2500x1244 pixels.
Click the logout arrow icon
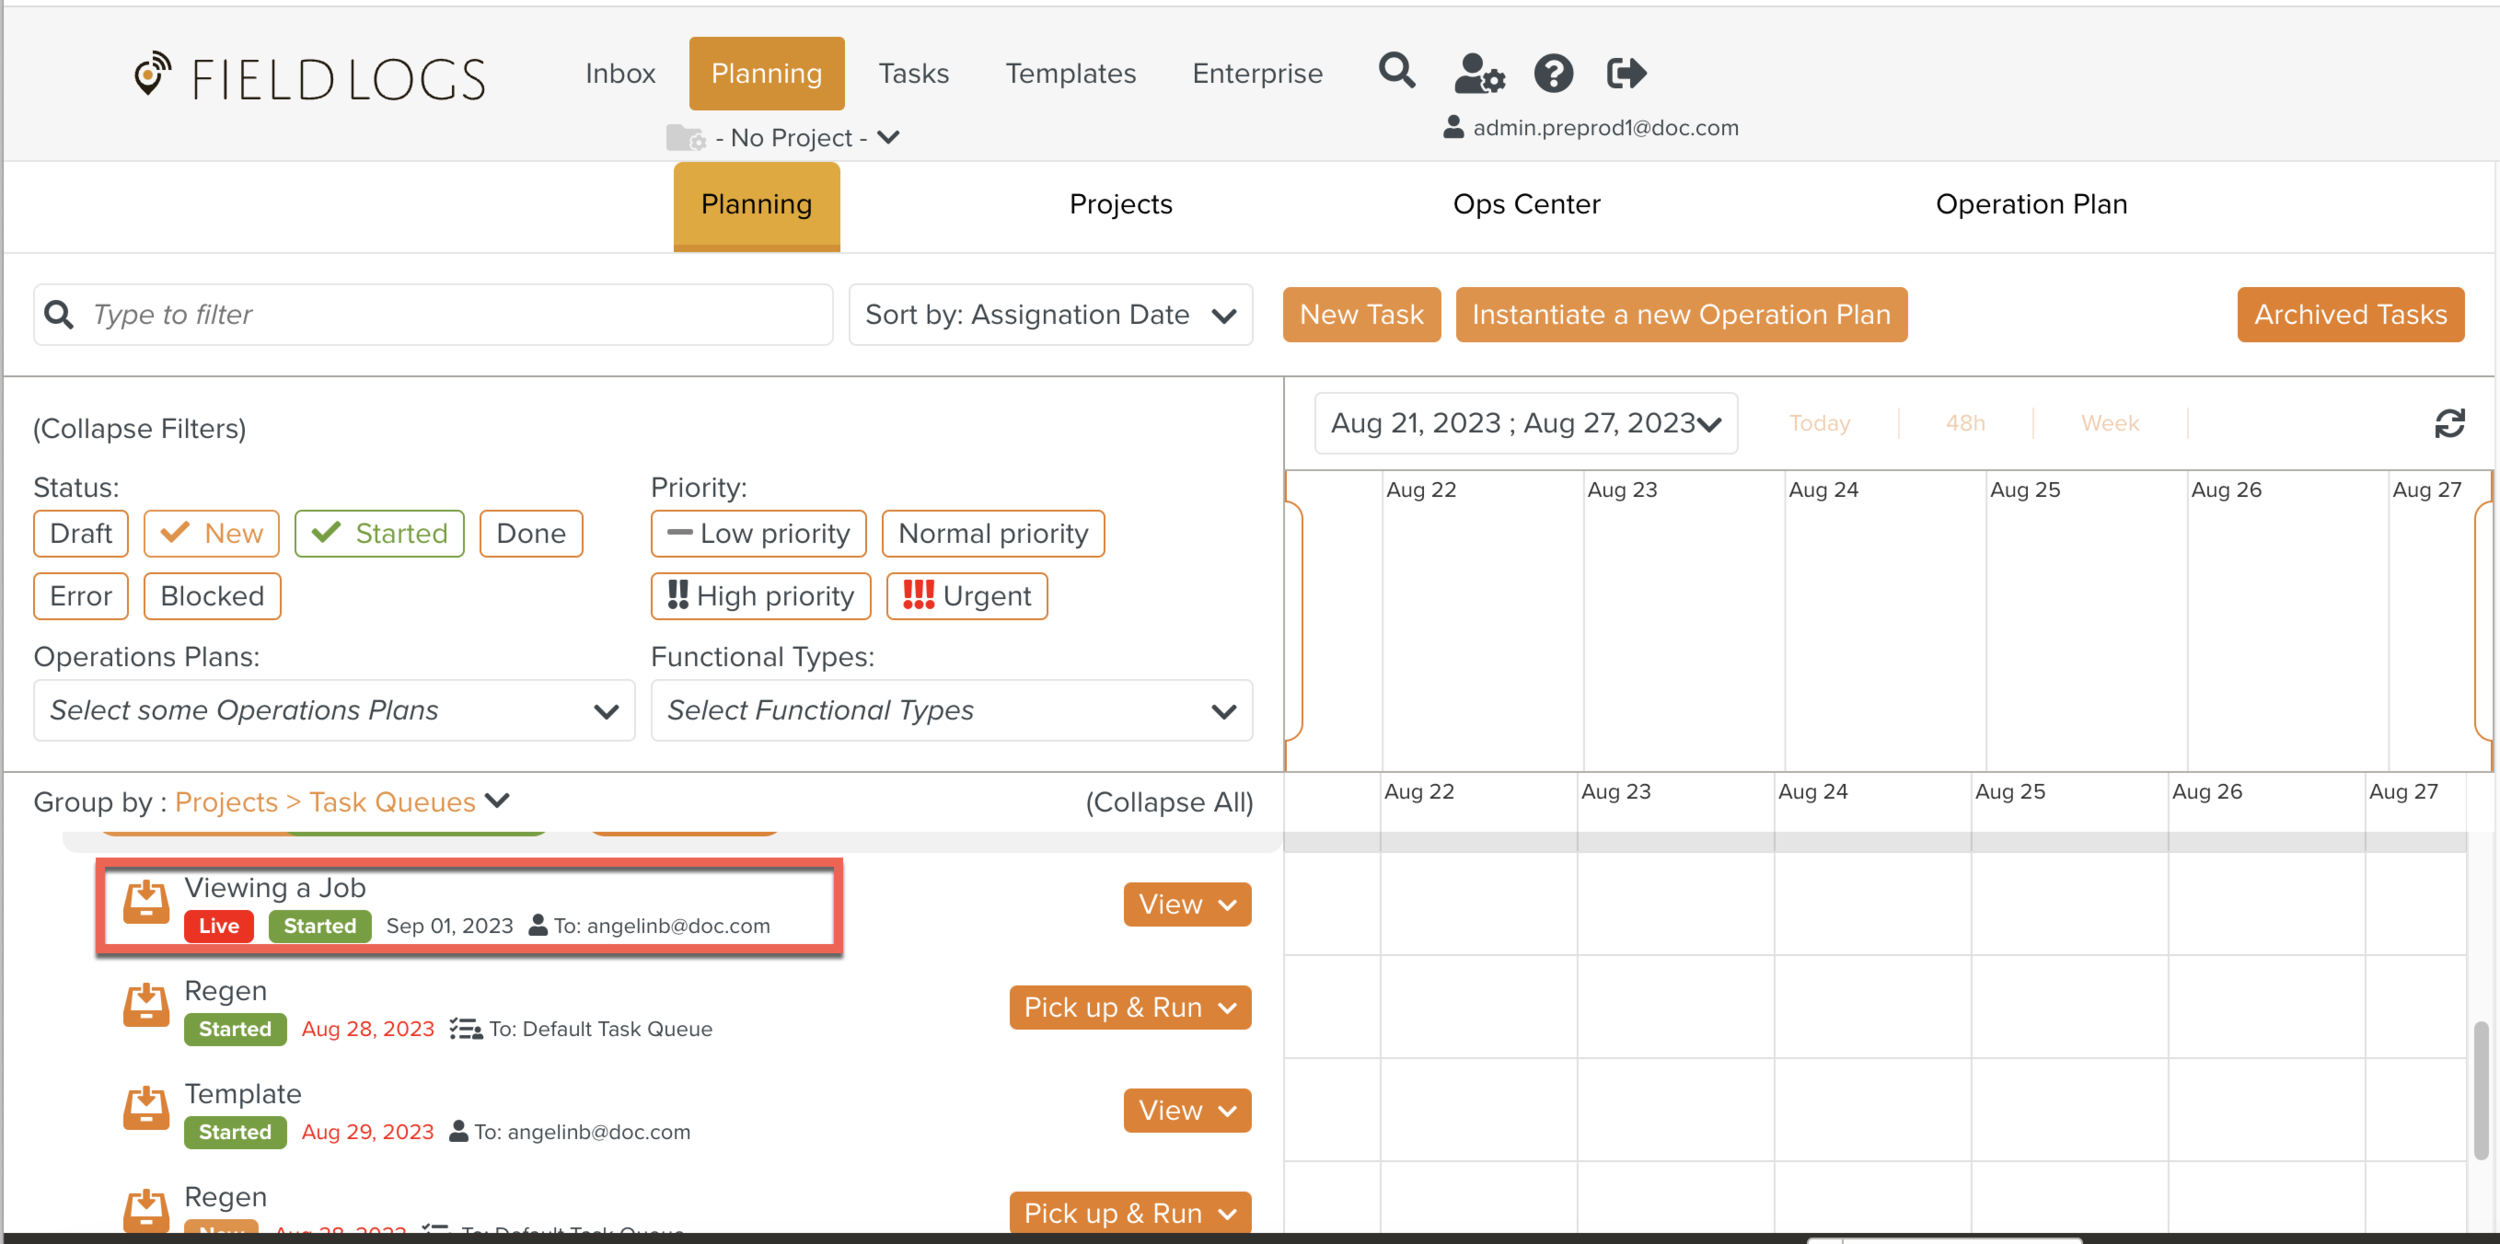click(1626, 74)
